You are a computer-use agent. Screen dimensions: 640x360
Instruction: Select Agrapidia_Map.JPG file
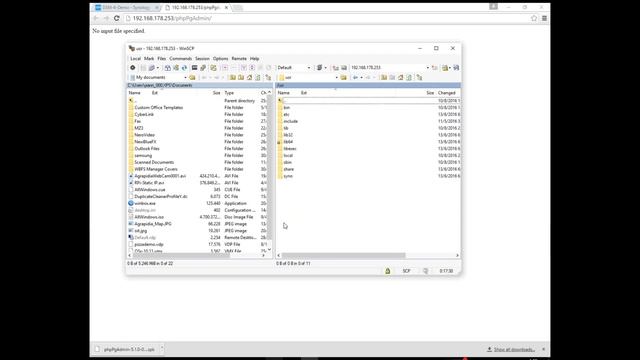[153, 224]
